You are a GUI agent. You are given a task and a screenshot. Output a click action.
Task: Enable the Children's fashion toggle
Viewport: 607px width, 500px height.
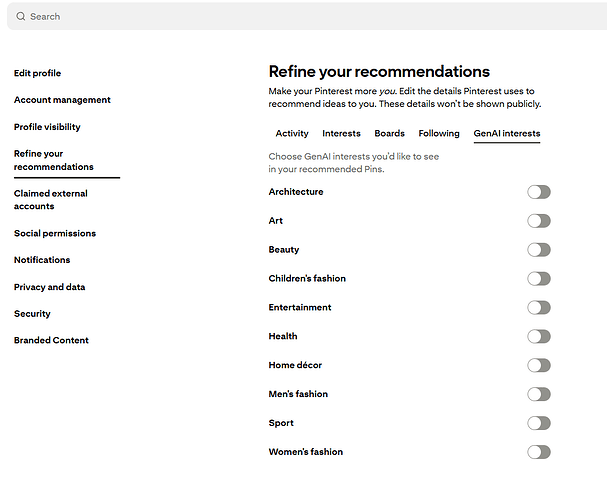539,279
